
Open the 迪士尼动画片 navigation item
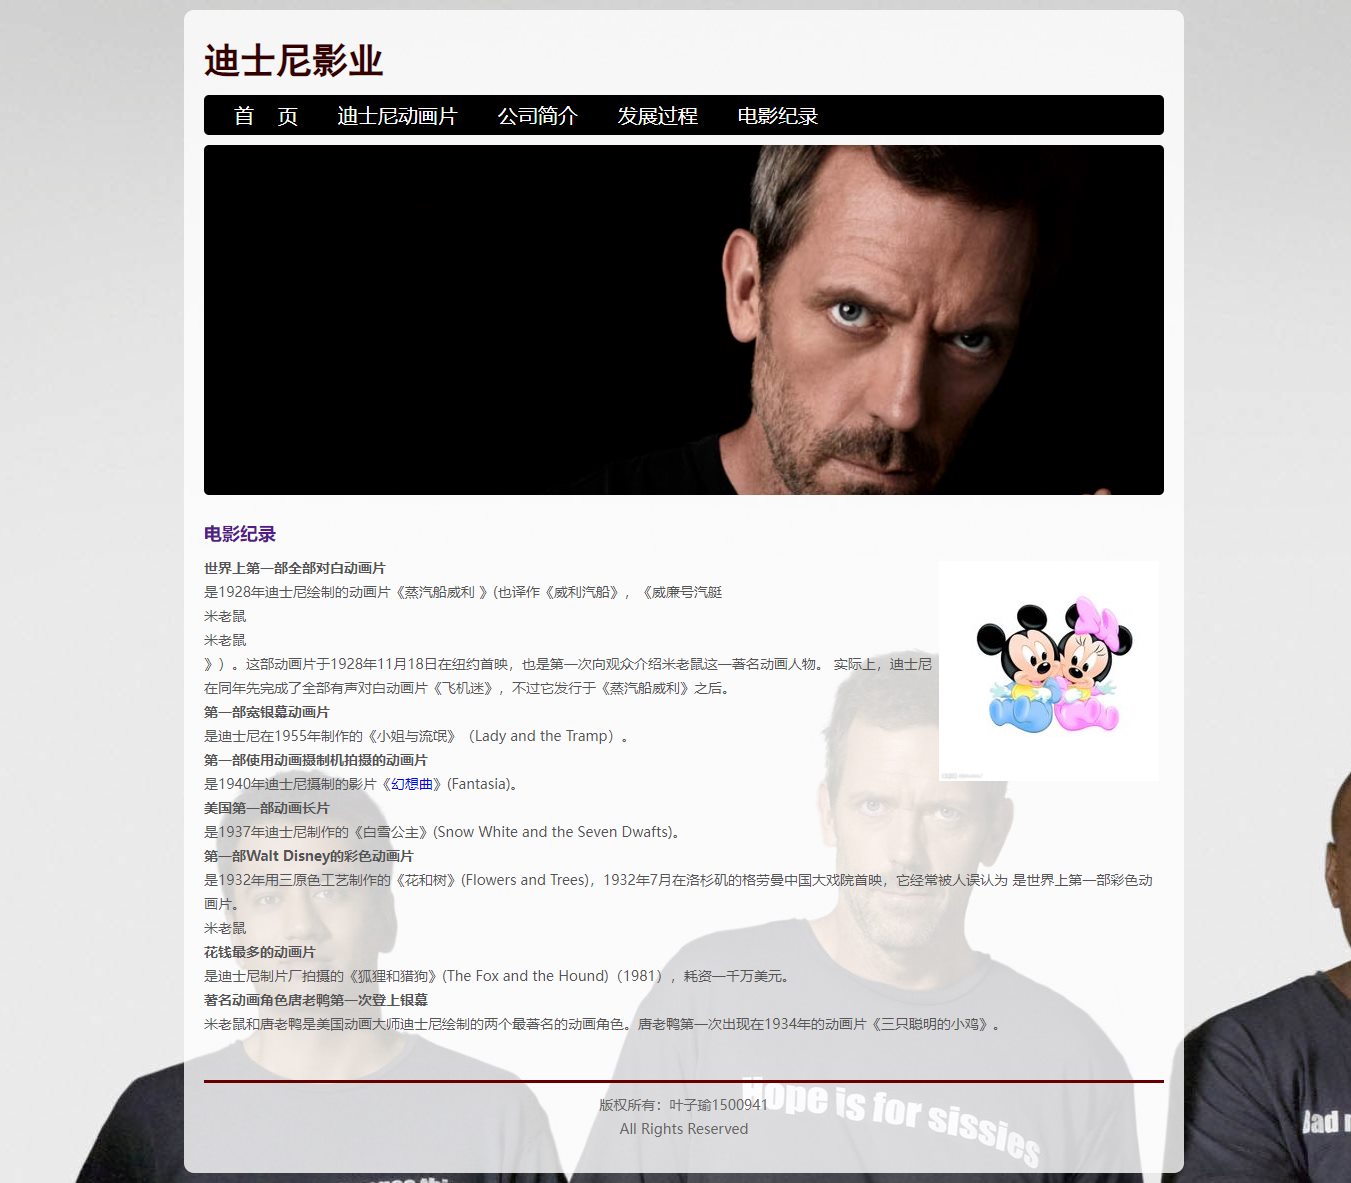(397, 116)
